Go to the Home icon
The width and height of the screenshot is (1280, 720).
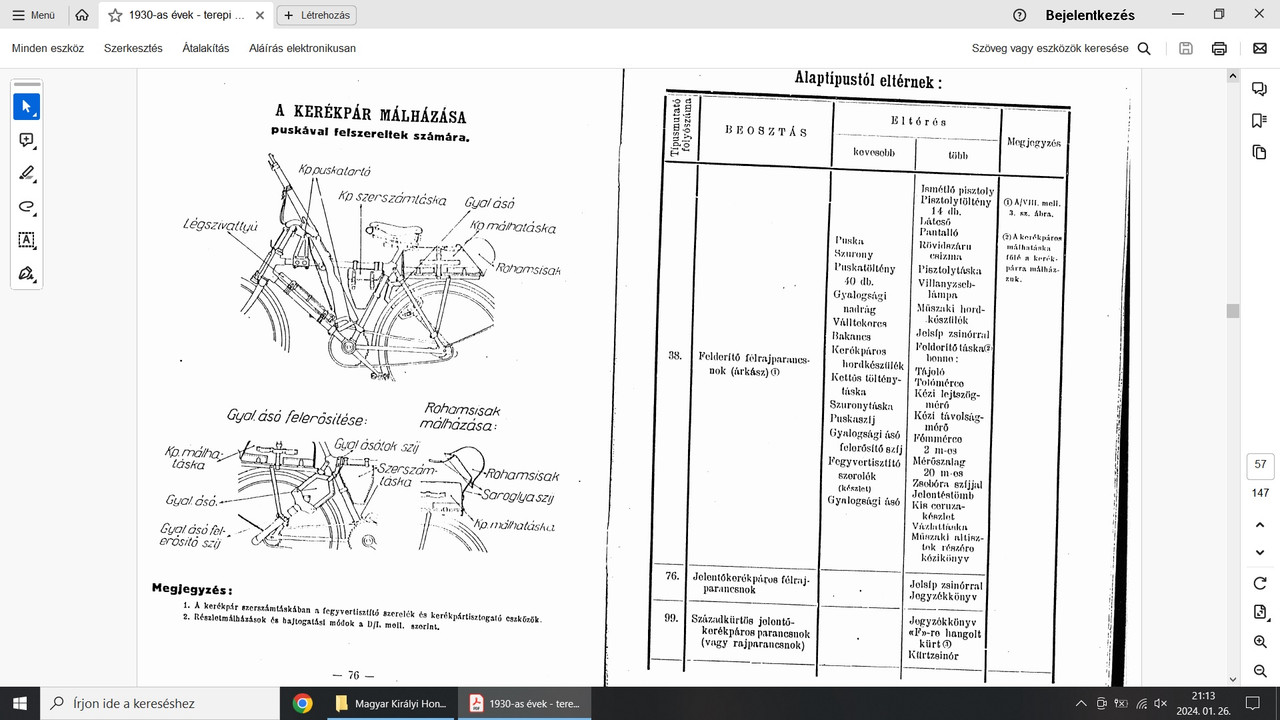pos(82,15)
